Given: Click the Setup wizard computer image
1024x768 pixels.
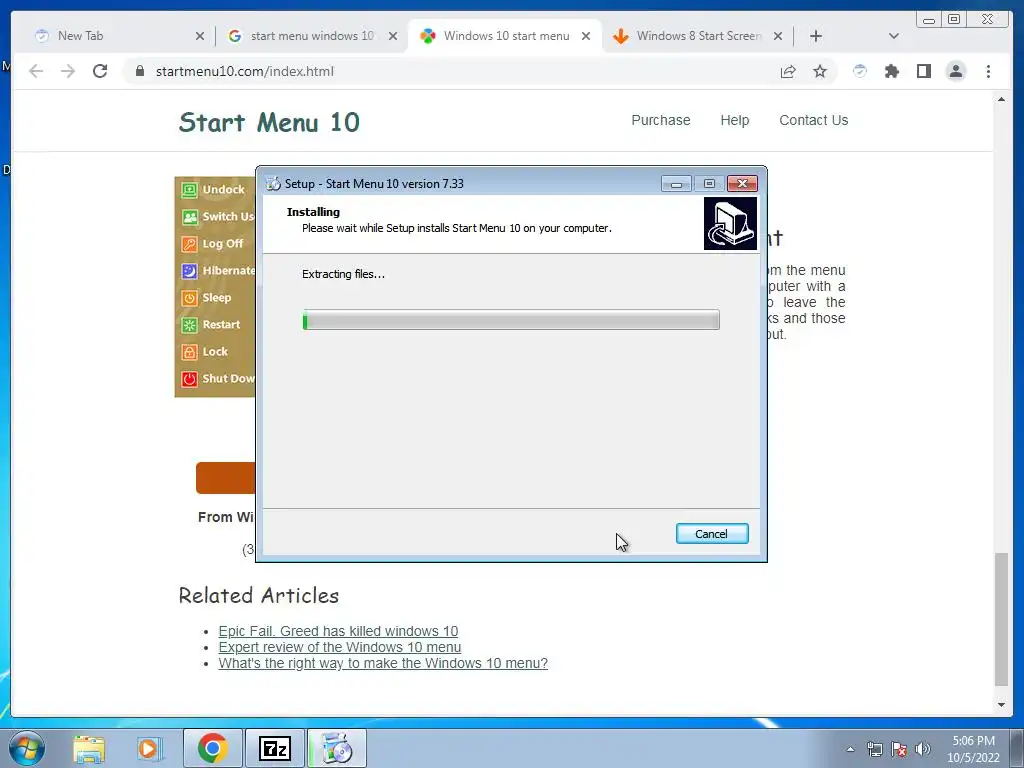Looking at the screenshot, I should tap(730, 223).
